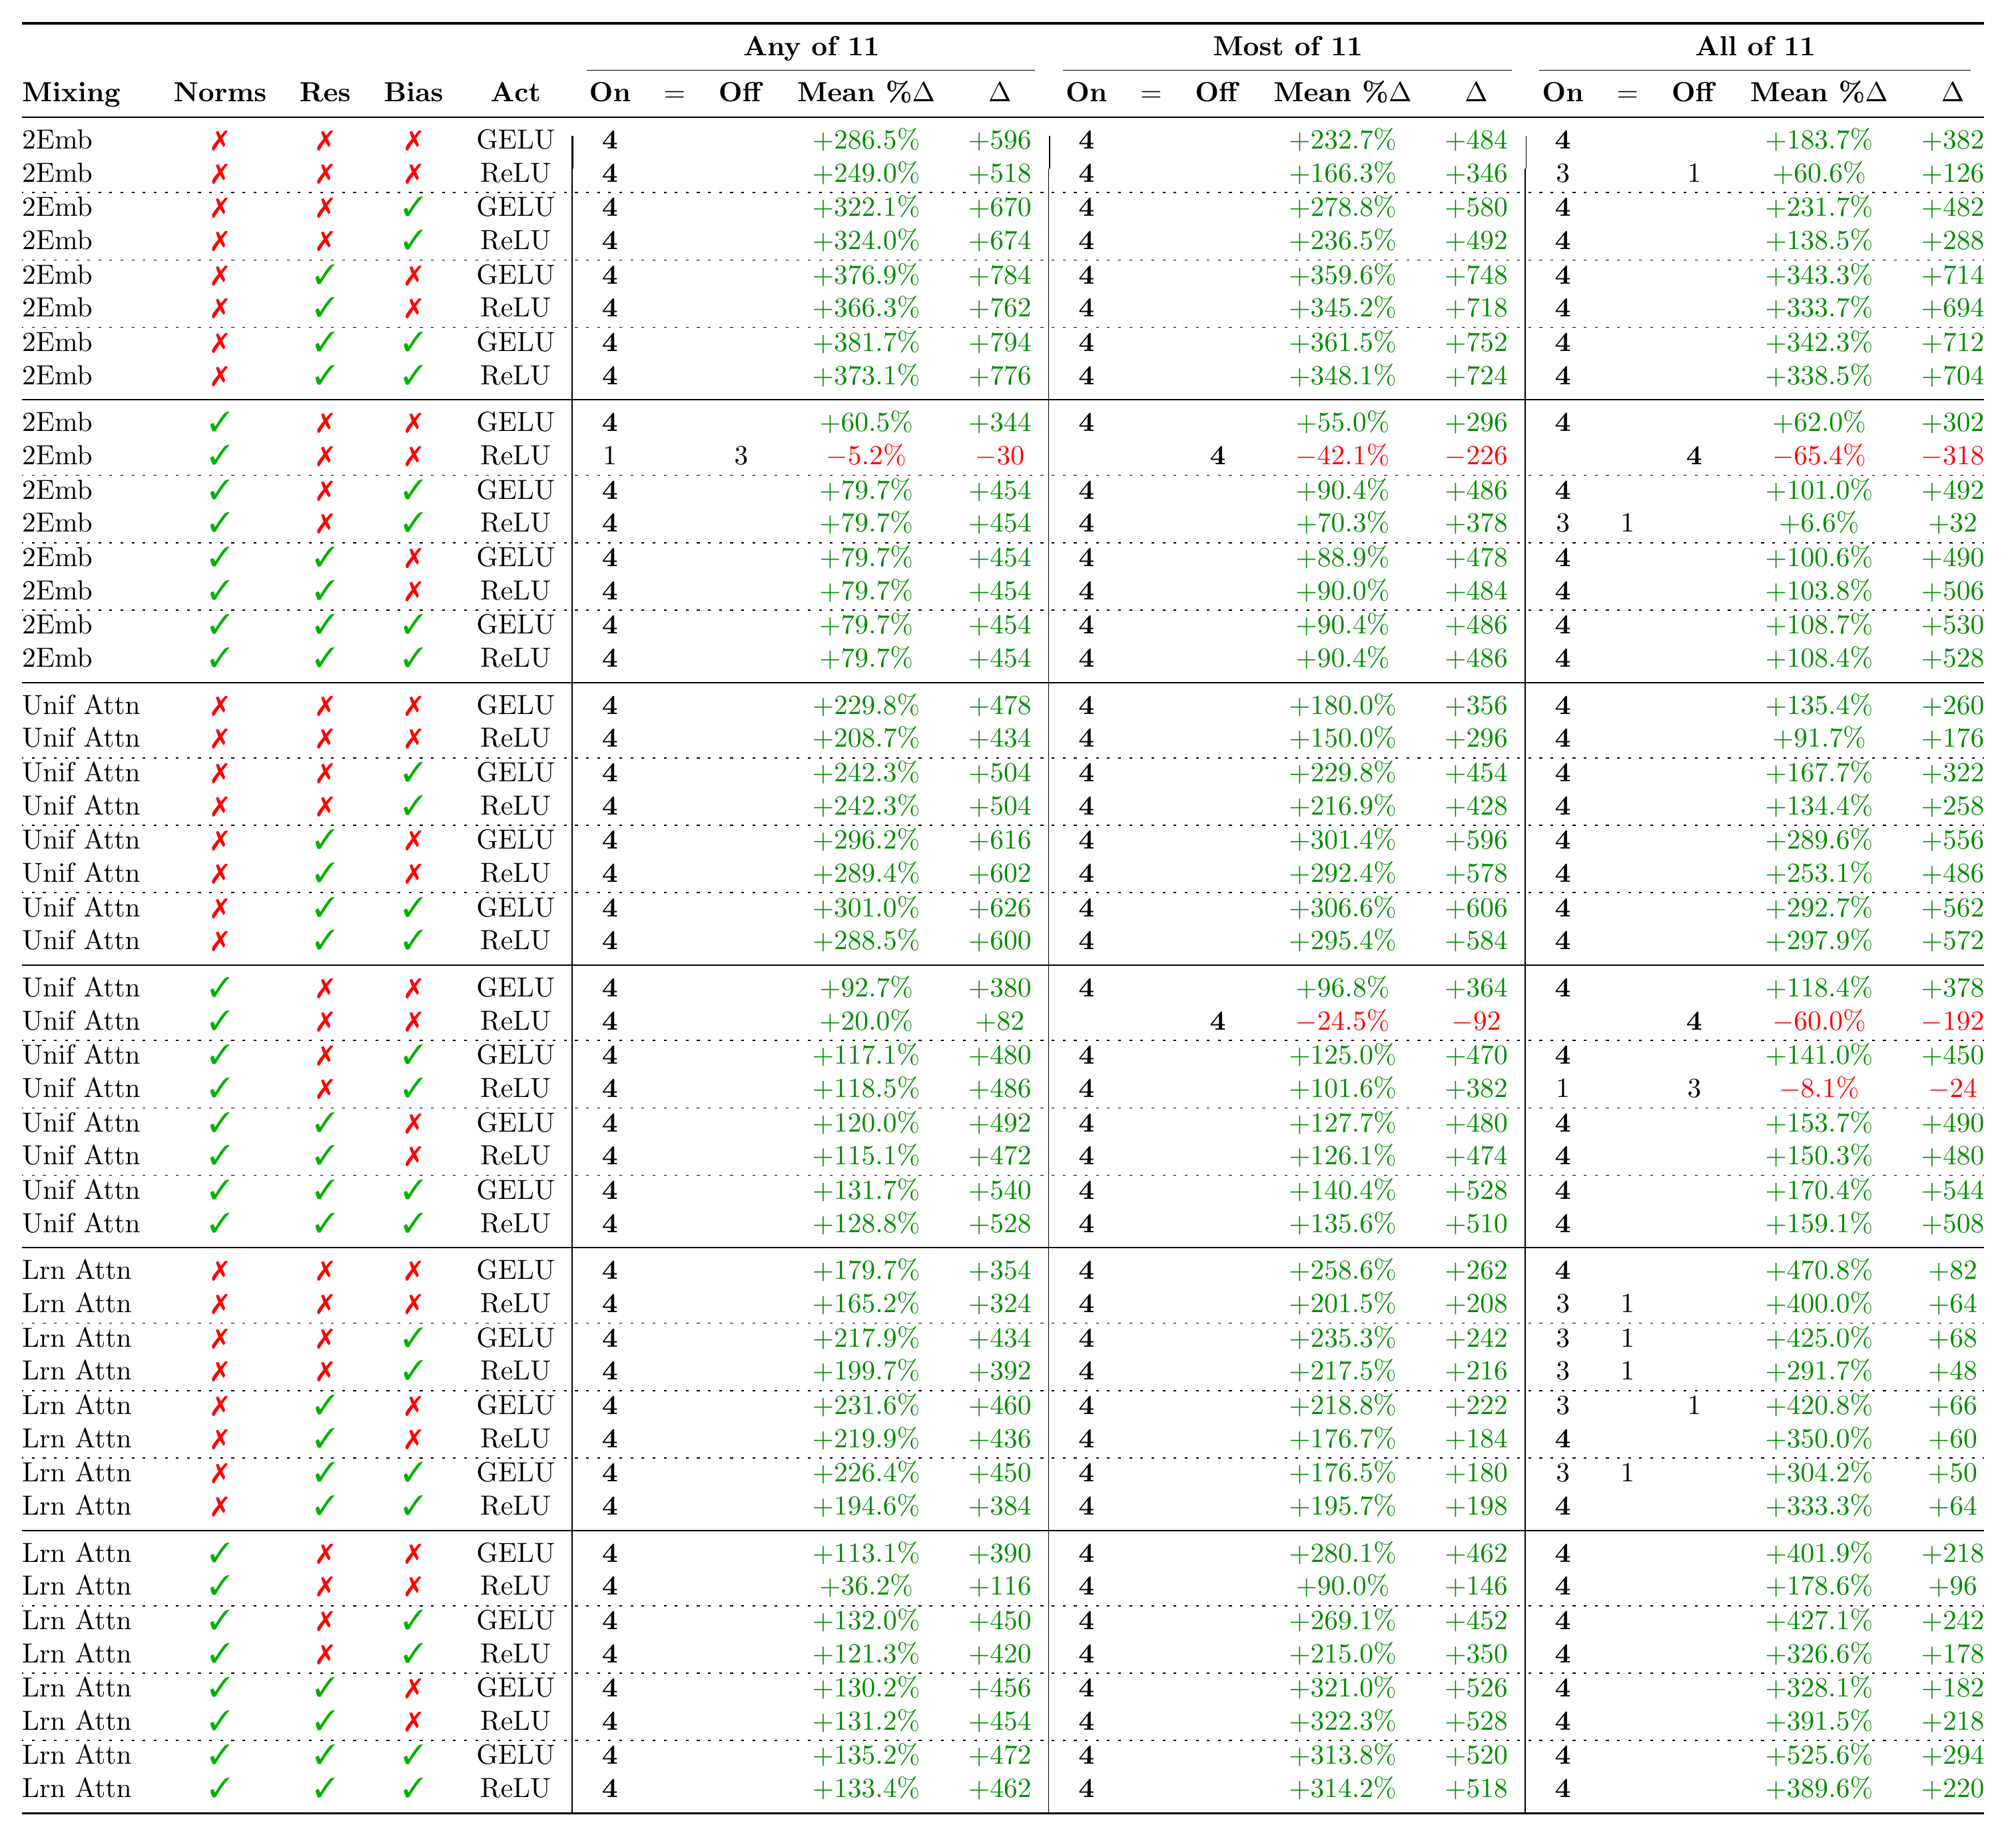Click the Norms column header
This screenshot has height=1837, width=2016.
coord(220,93)
